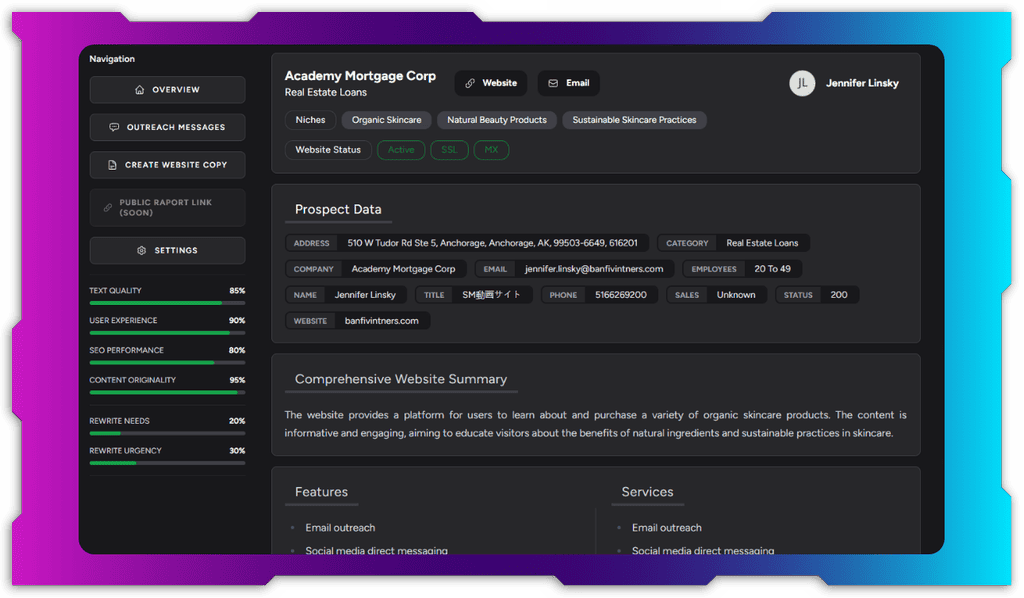1024x598 pixels.
Task: Click Company value Academy Mortgage Corp
Action: pyautogui.click(x=403, y=269)
